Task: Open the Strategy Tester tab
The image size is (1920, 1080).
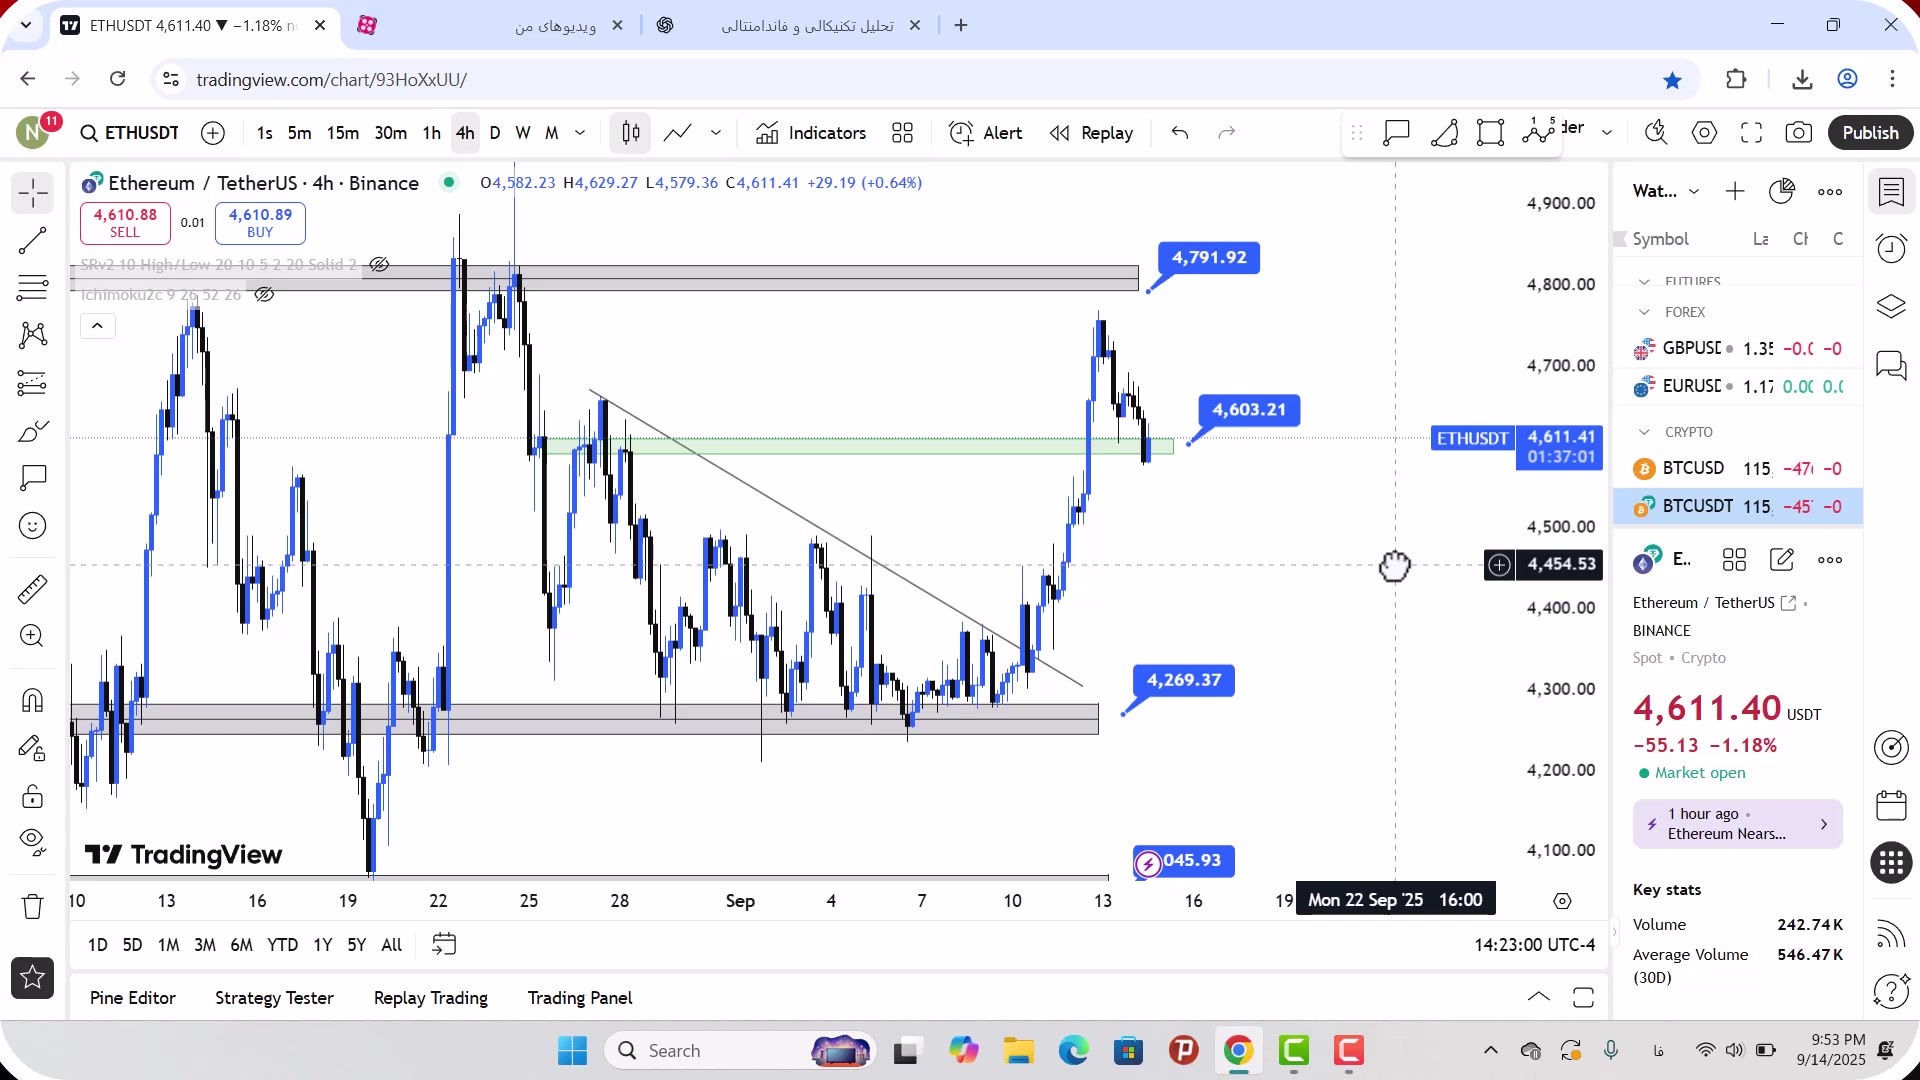Action: 274,998
